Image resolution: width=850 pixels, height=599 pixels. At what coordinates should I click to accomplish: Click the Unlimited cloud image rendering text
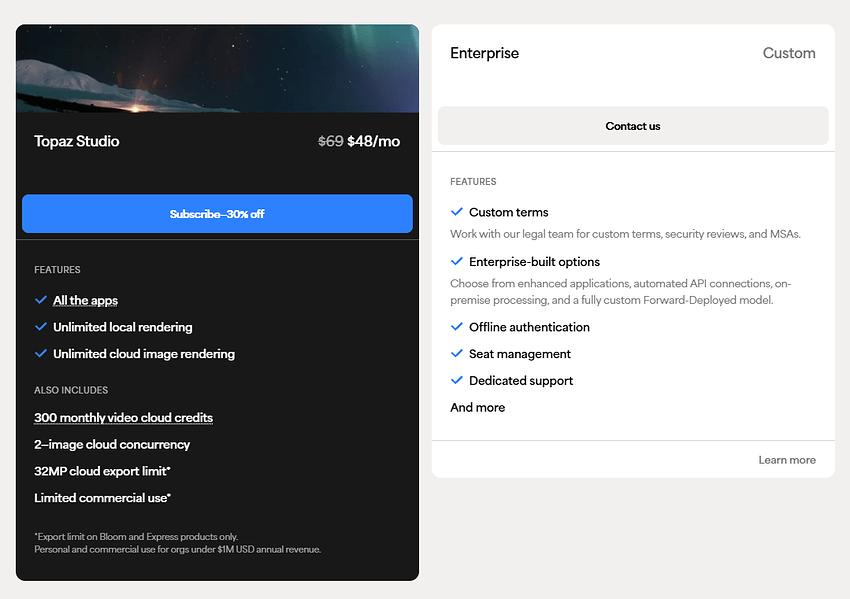click(x=144, y=354)
